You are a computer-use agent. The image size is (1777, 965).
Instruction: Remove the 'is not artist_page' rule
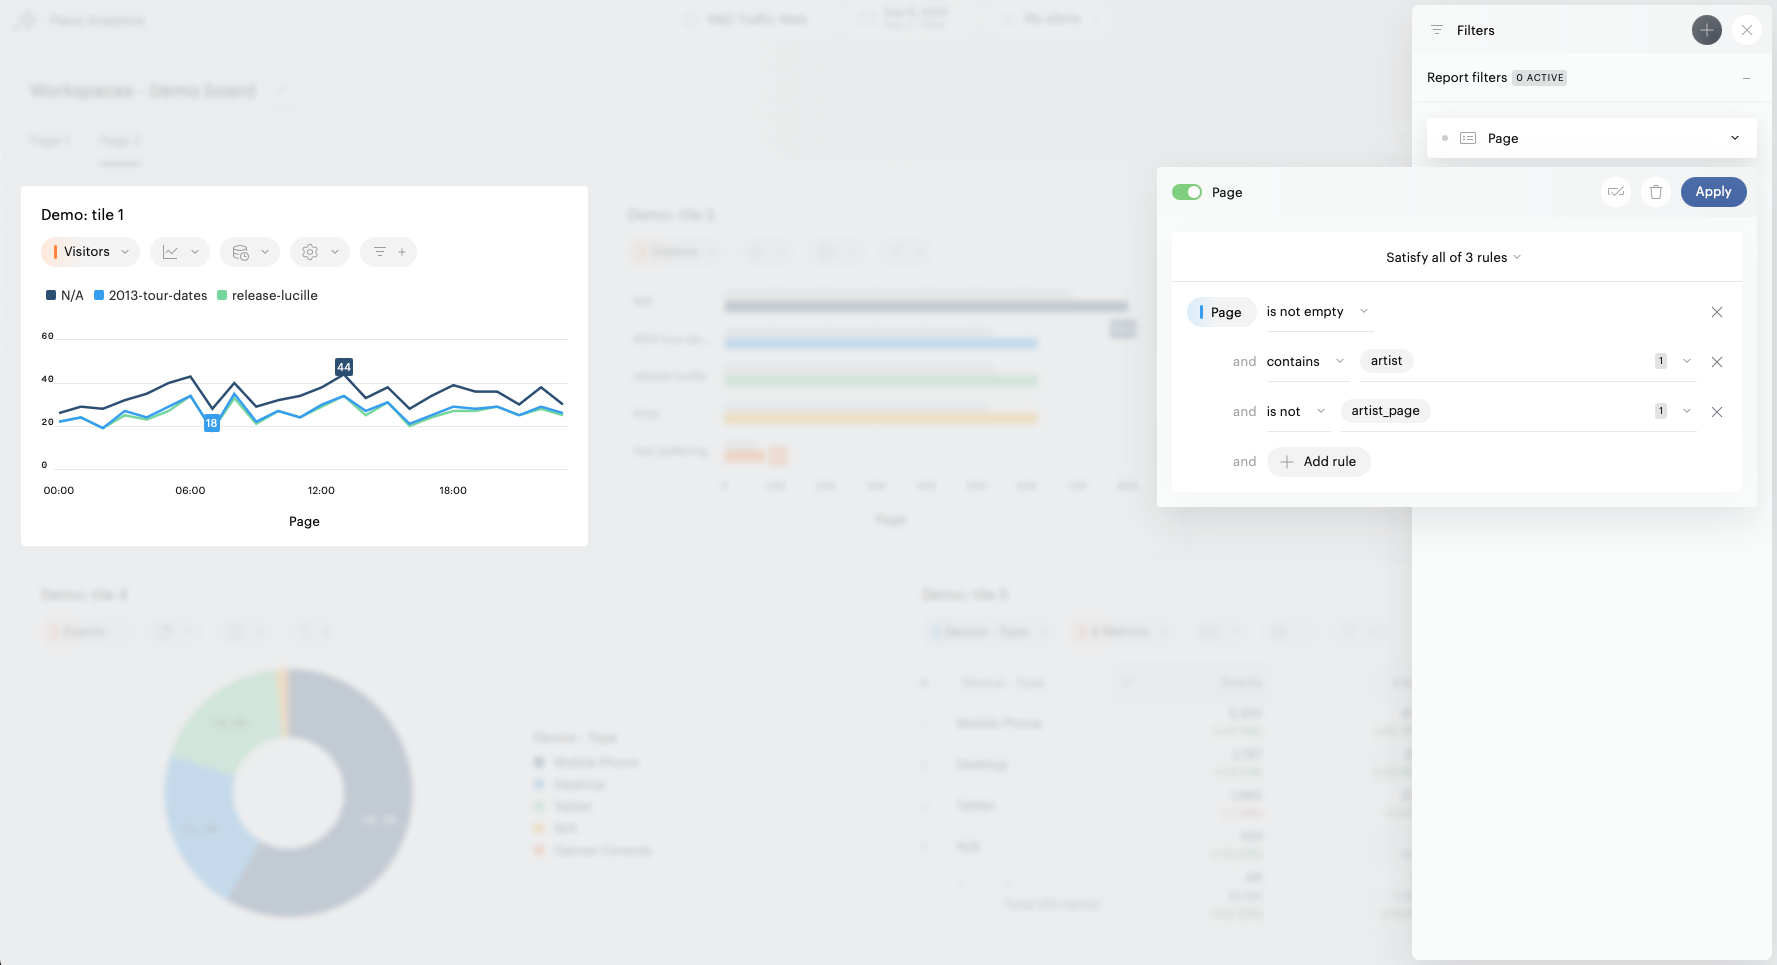tap(1716, 412)
